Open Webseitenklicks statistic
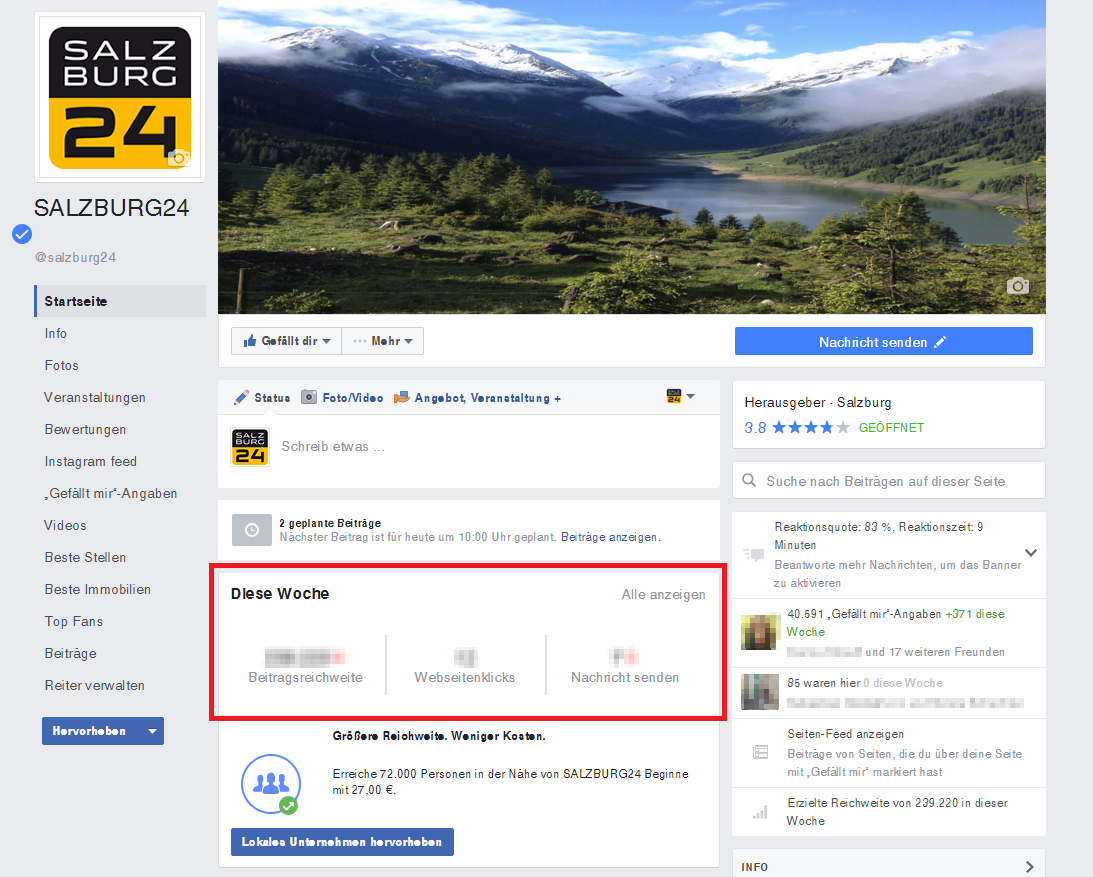 465,666
